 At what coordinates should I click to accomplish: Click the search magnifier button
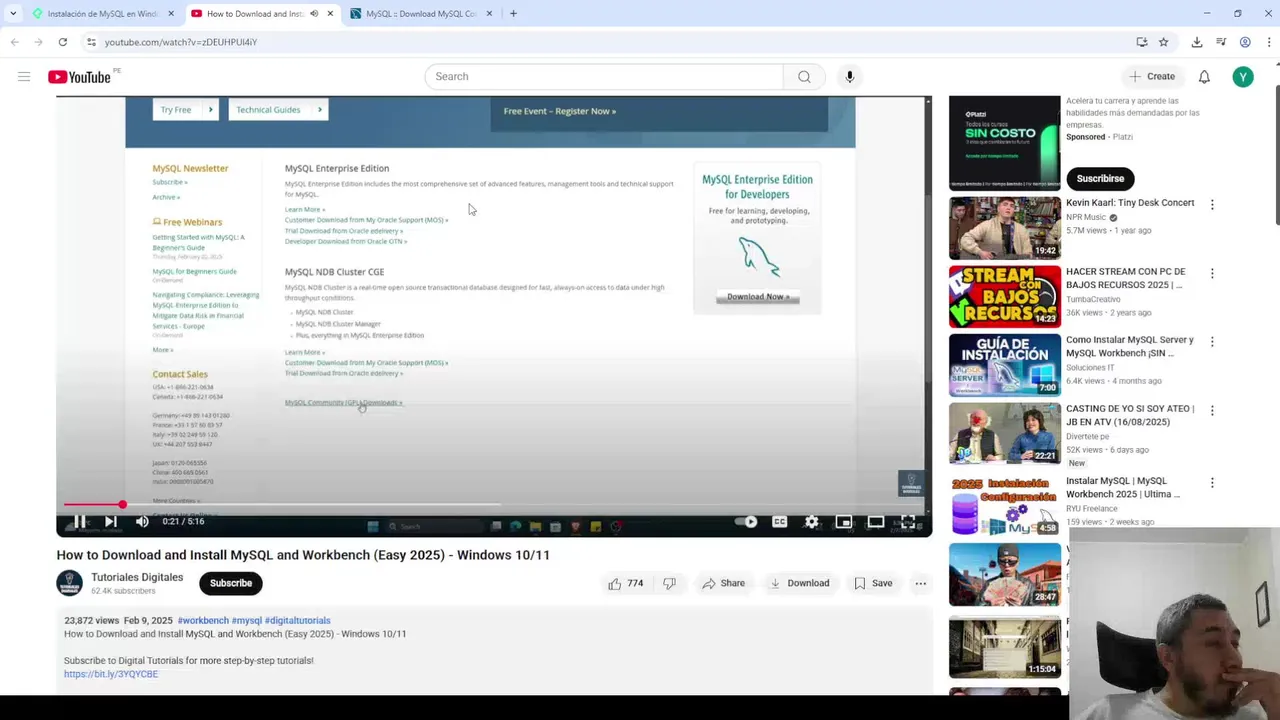(804, 76)
